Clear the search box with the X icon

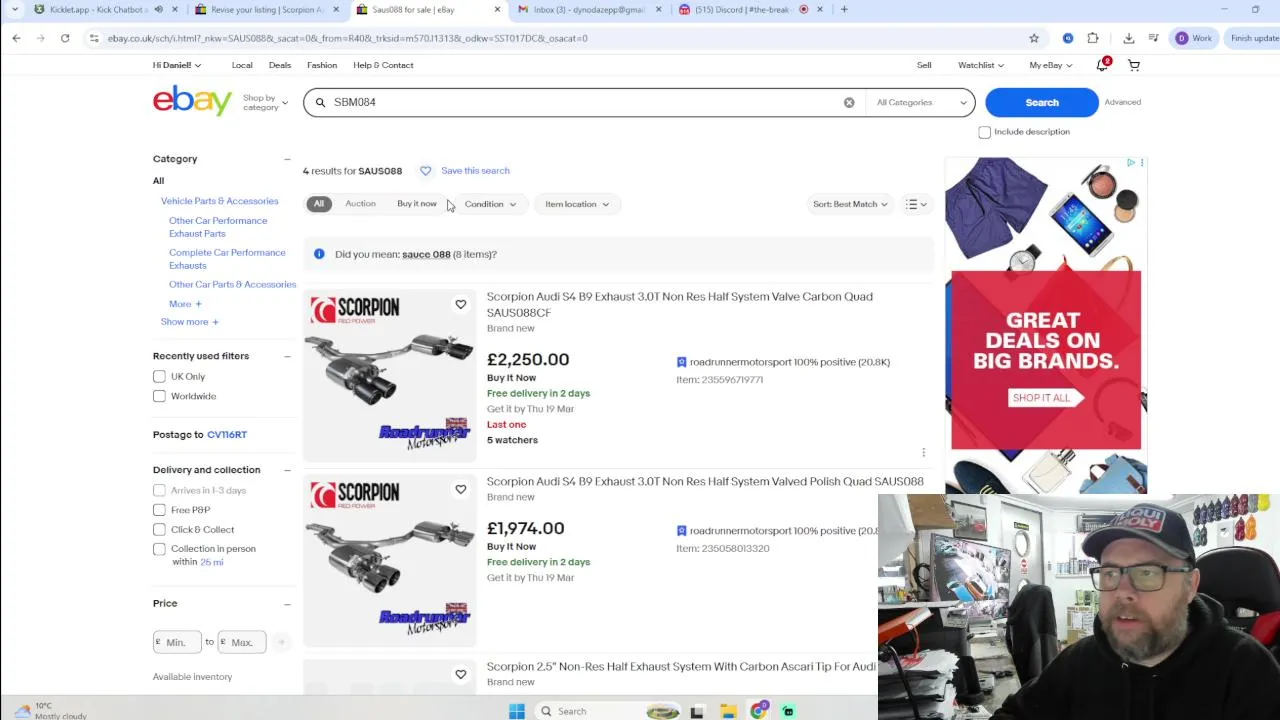(x=849, y=102)
